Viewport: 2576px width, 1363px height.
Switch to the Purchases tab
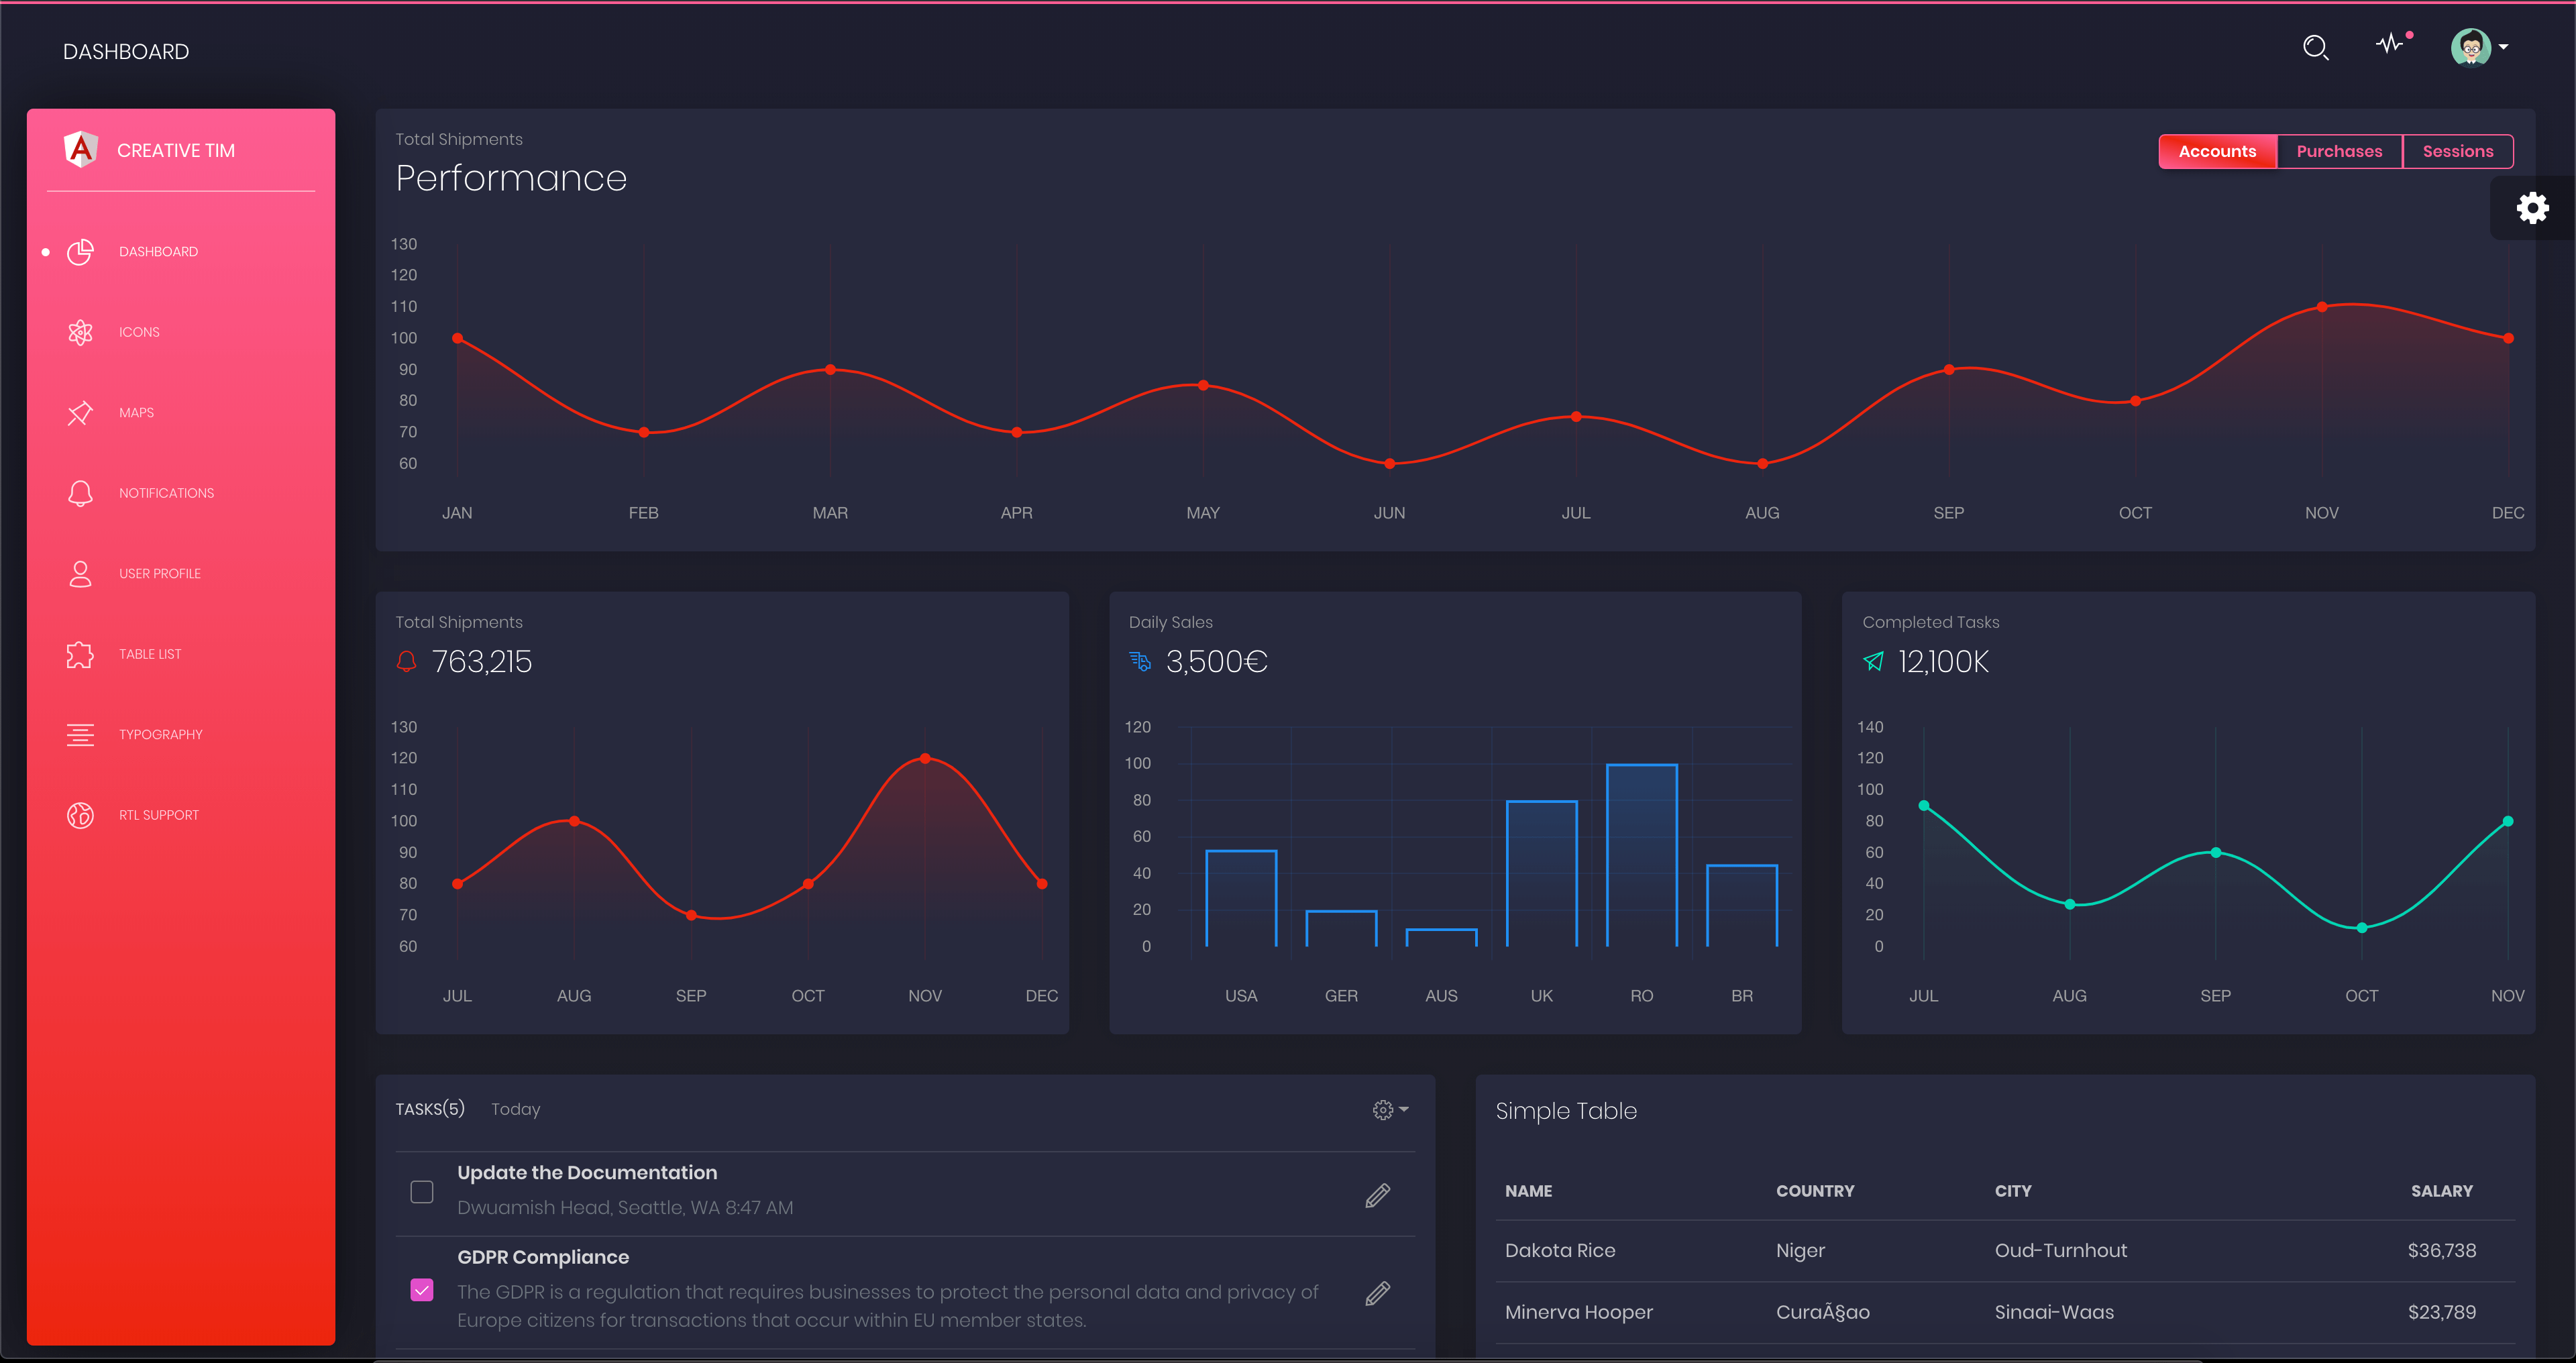pos(2339,151)
